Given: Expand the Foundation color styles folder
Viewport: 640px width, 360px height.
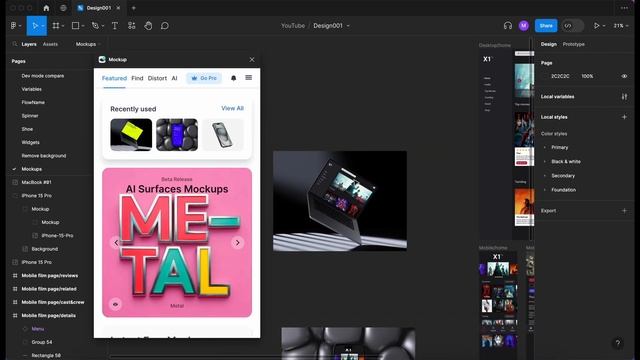Looking at the screenshot, I should click(x=545, y=190).
